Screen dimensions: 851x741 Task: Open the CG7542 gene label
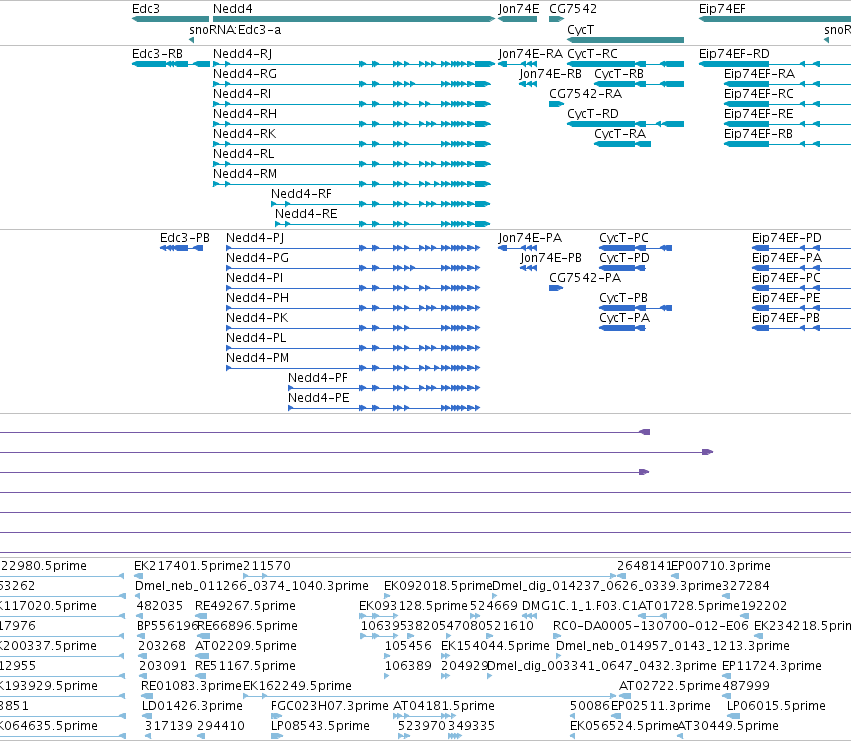click(x=573, y=9)
